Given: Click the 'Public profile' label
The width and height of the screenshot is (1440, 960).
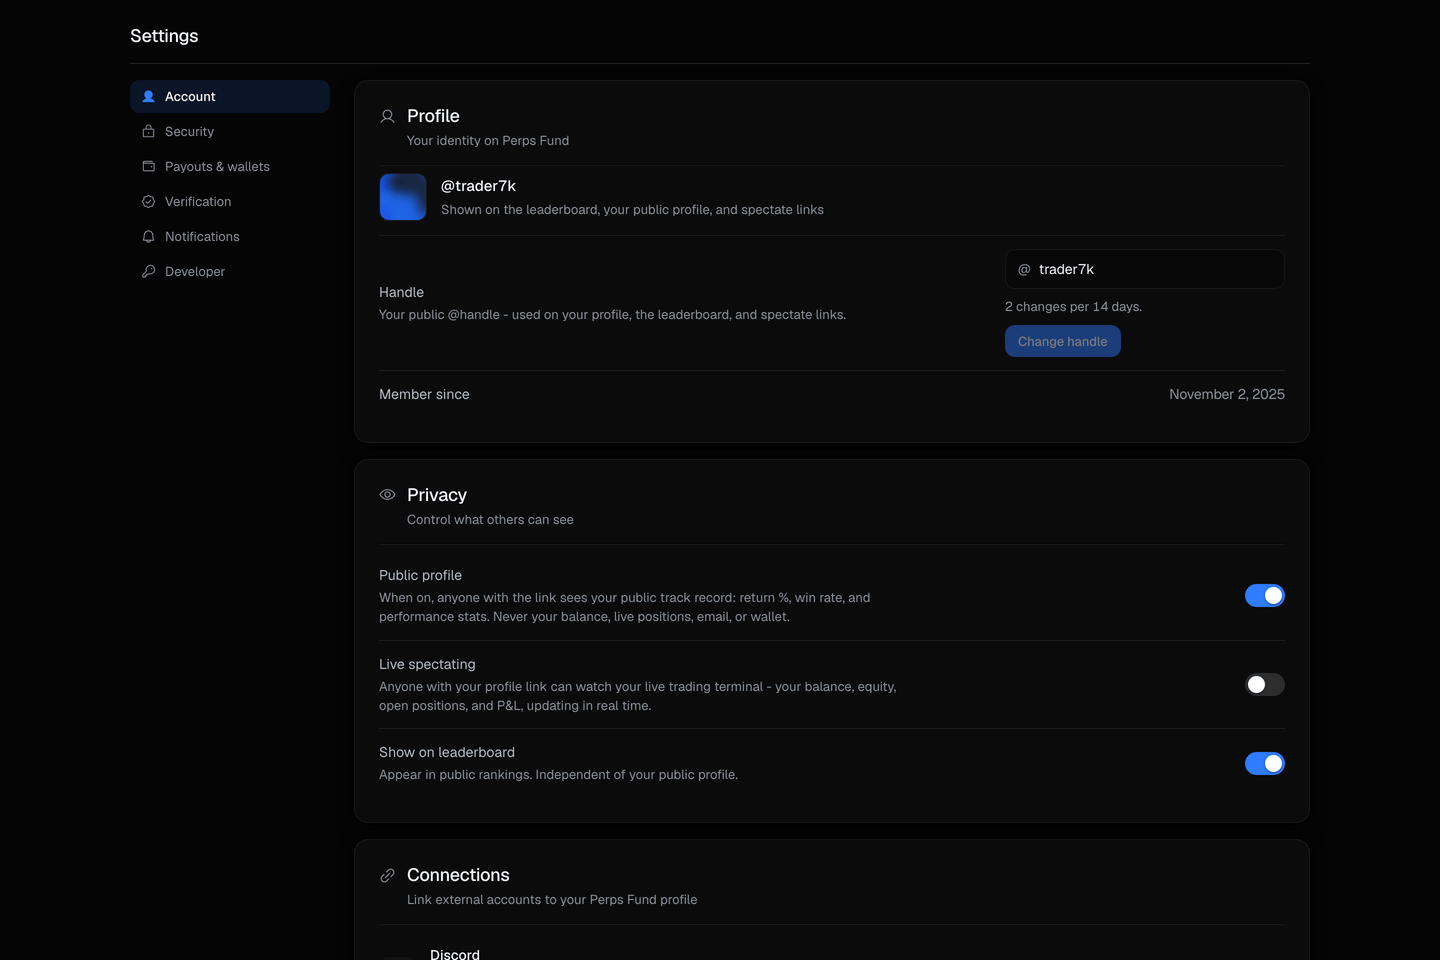Looking at the screenshot, I should click(420, 576).
